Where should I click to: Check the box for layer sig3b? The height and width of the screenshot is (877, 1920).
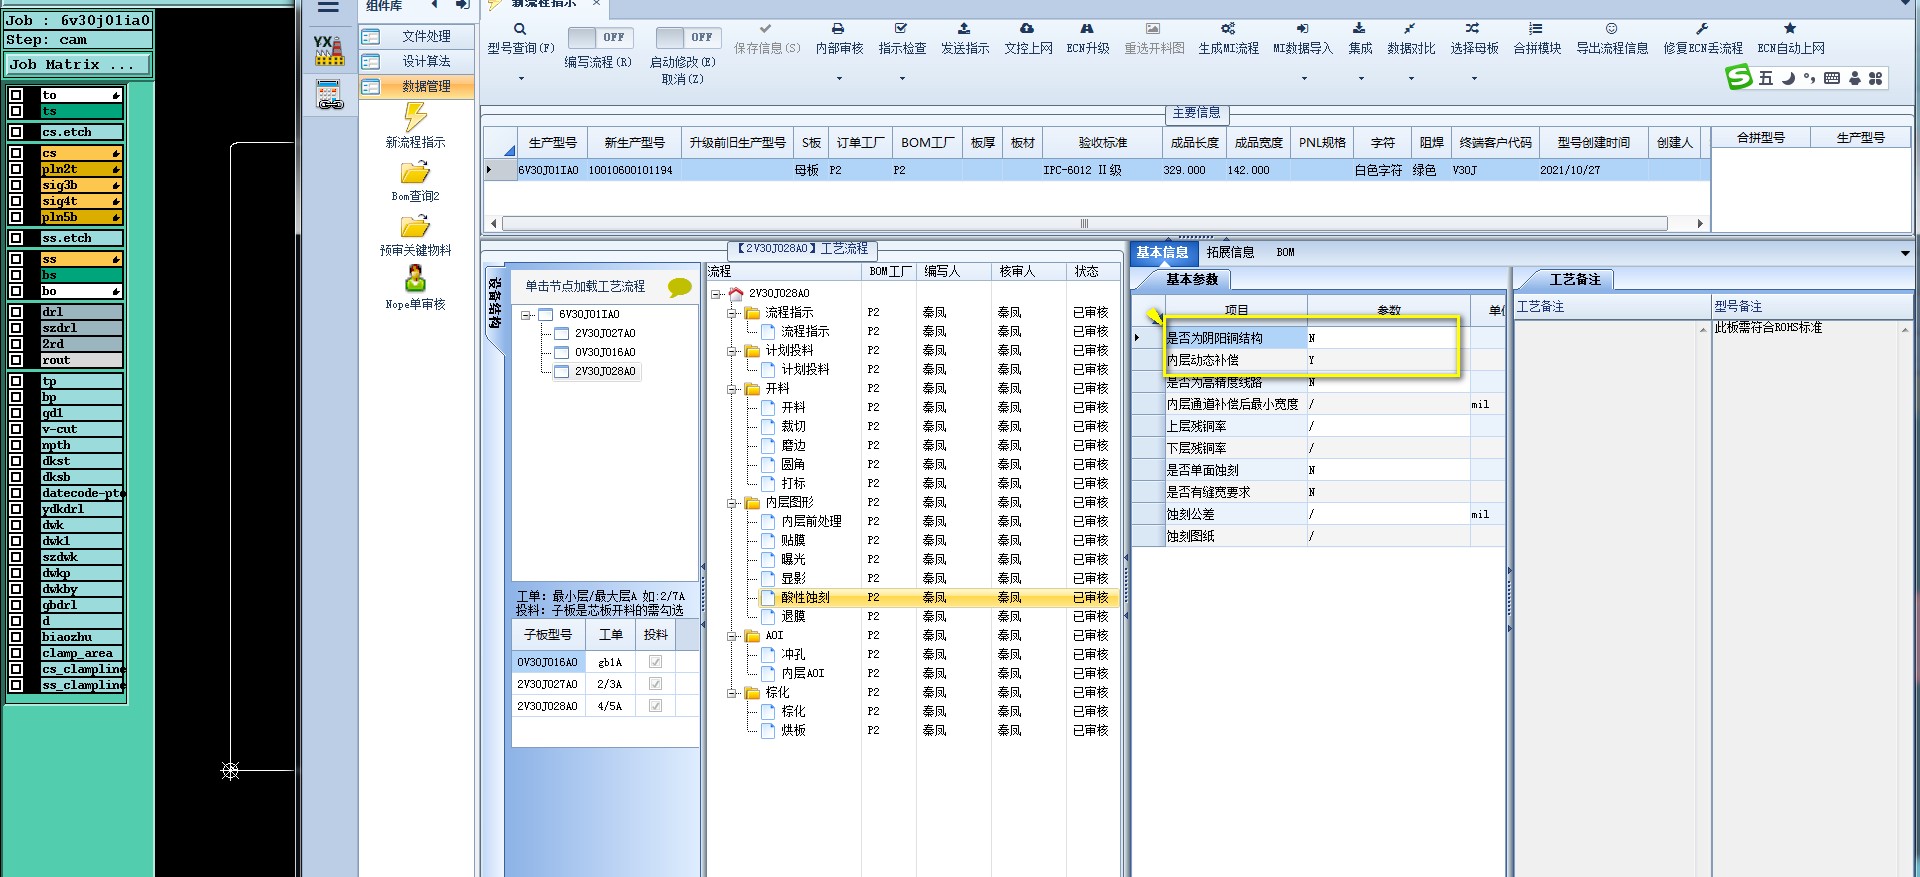coord(16,185)
